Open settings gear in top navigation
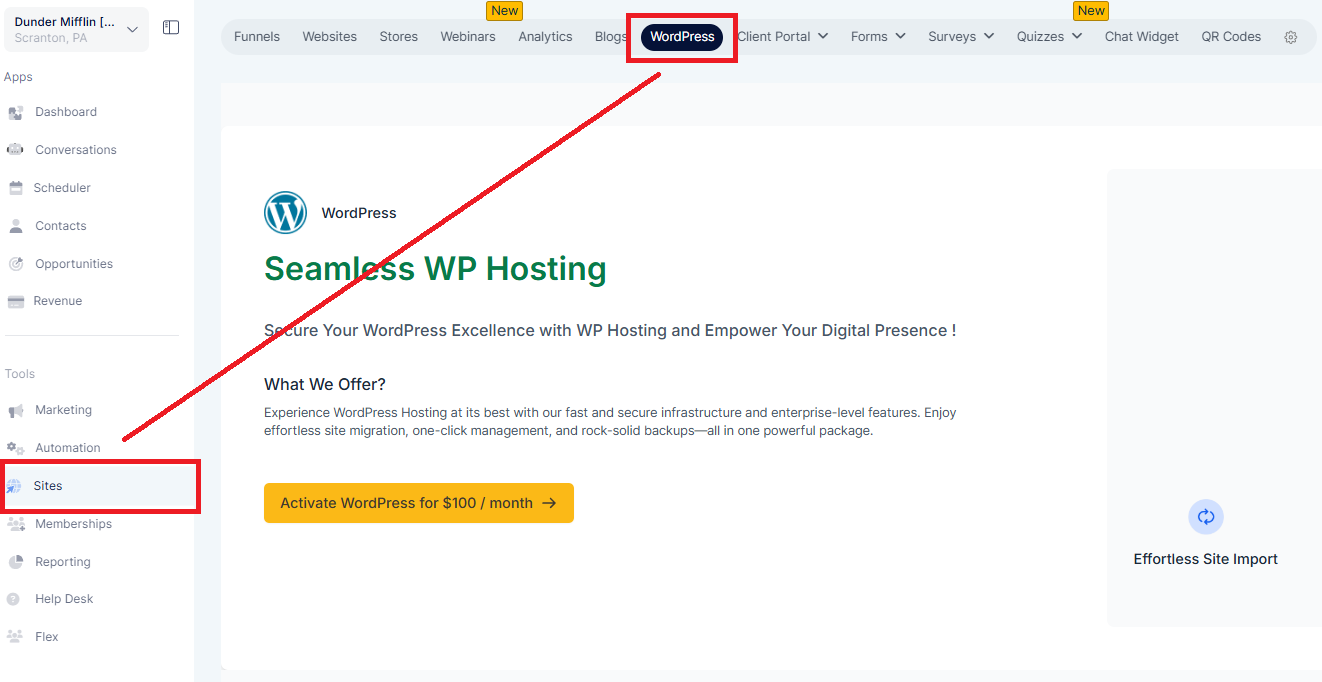Image resolution: width=1322 pixels, height=682 pixels. pyautogui.click(x=1291, y=37)
